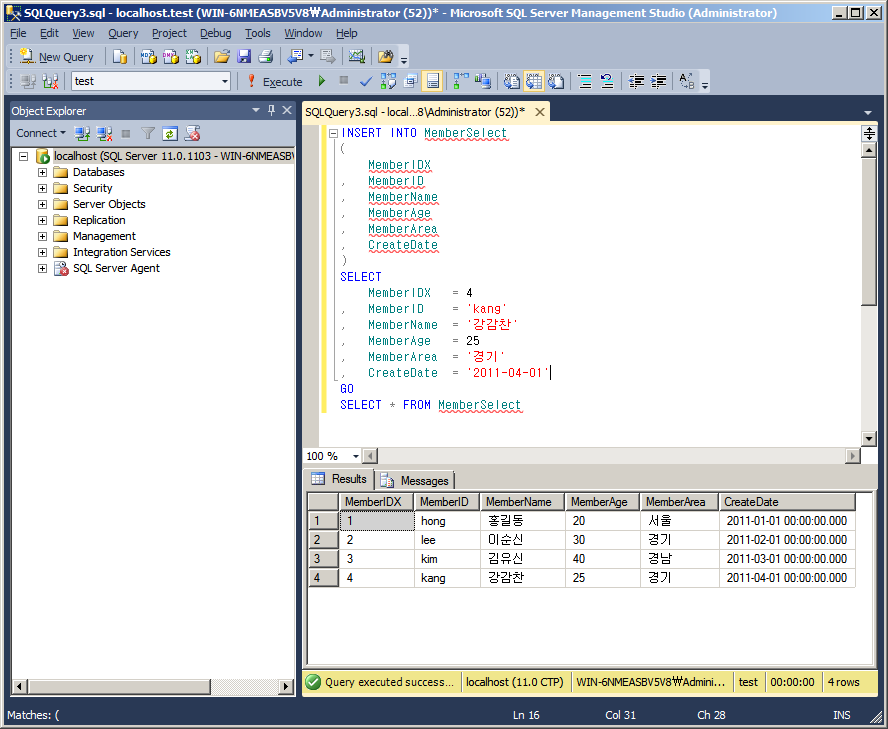Expand the SQL Server Agent node
Viewport: 888px width, 729px height.
(42, 268)
